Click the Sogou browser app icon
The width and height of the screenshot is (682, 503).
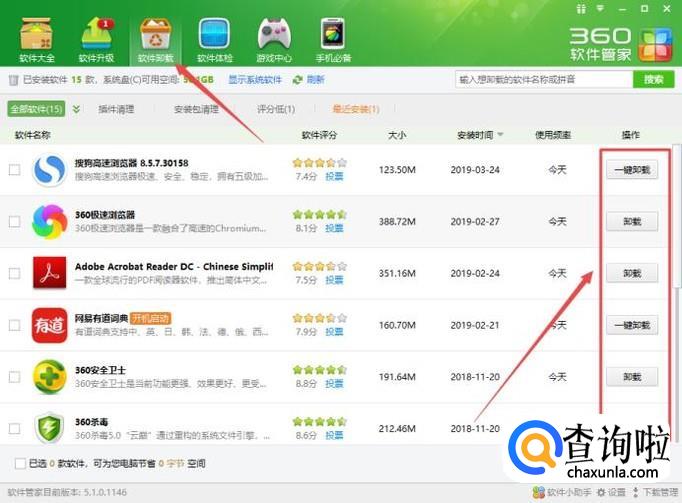[50, 170]
